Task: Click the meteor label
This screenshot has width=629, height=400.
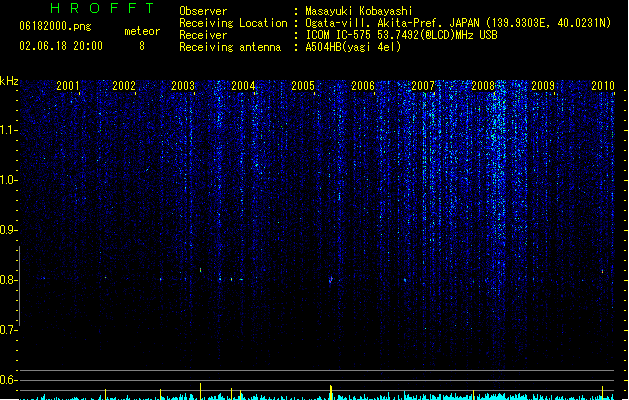Action: (142, 31)
